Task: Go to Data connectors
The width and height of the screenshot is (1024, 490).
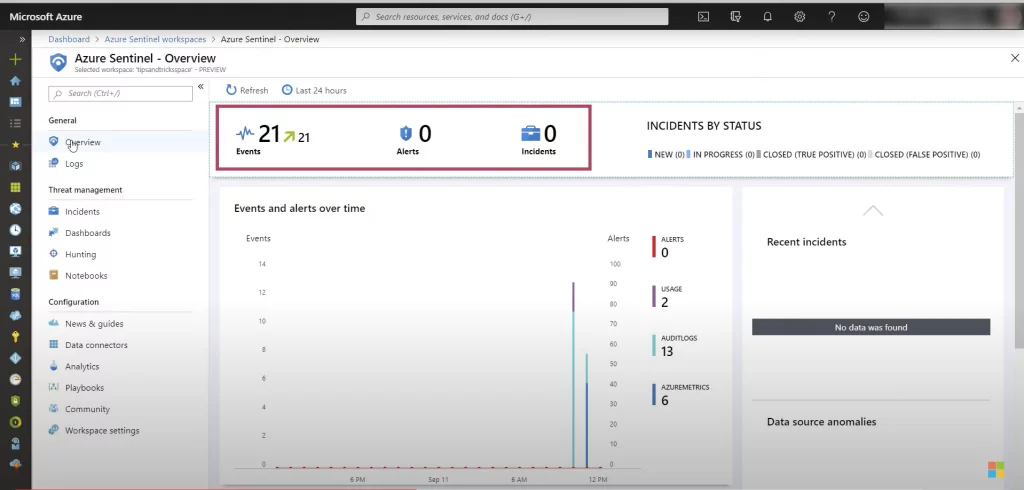Action: pyautogui.click(x=96, y=345)
